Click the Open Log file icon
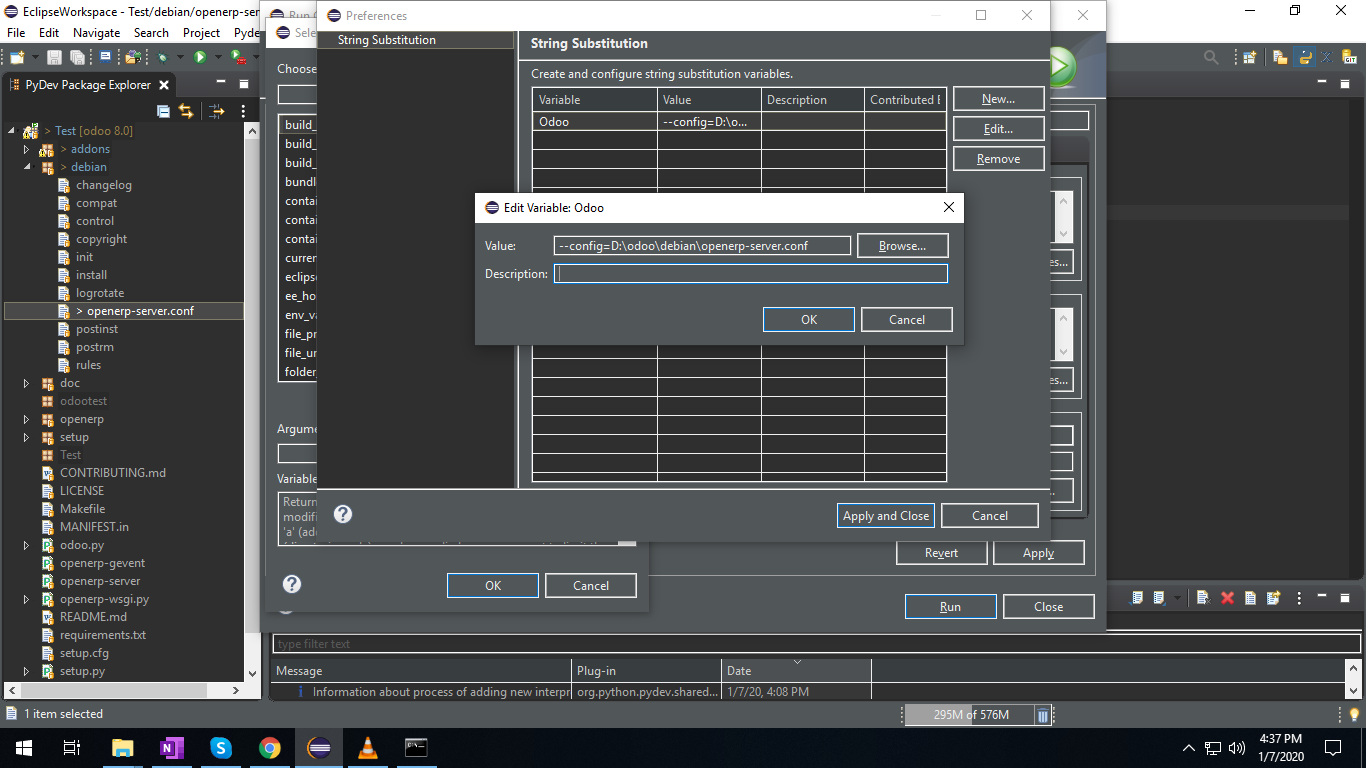1366x768 pixels. tap(1250, 598)
